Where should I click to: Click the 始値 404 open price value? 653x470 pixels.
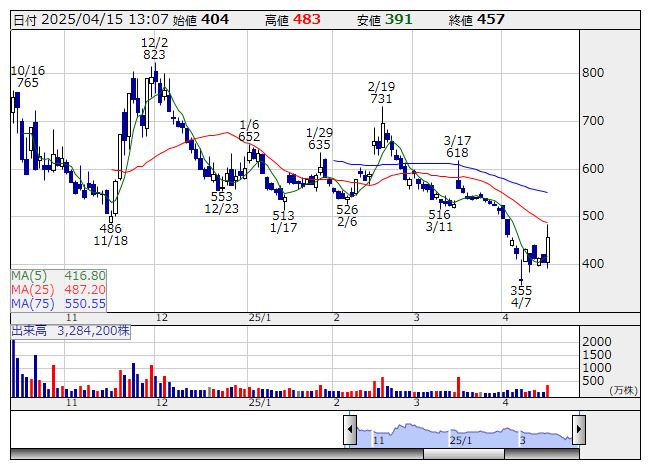click(x=201, y=20)
